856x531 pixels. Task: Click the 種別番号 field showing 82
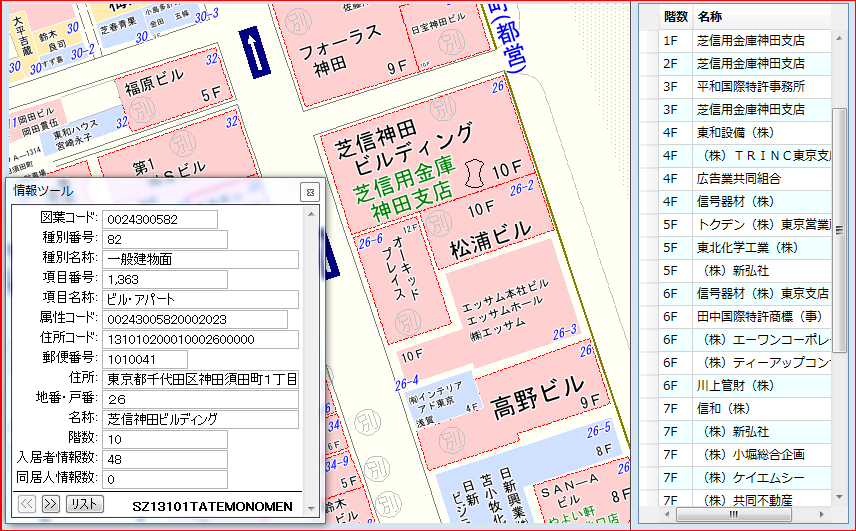coord(164,240)
